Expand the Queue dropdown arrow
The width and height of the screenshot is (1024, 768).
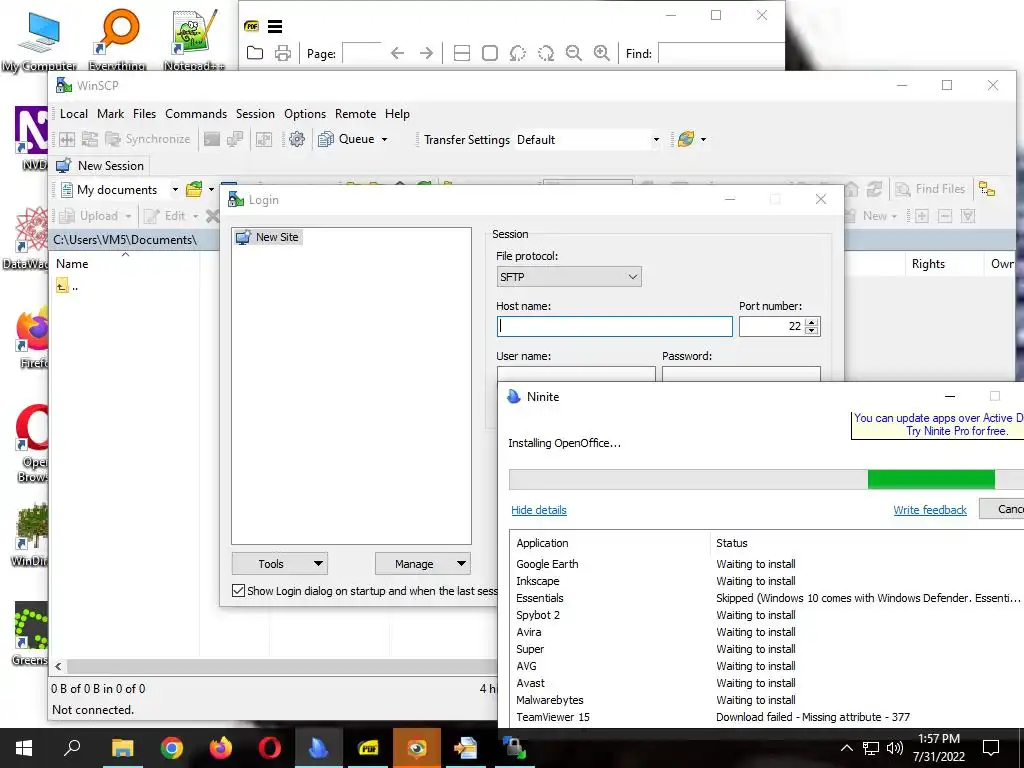click(x=385, y=139)
